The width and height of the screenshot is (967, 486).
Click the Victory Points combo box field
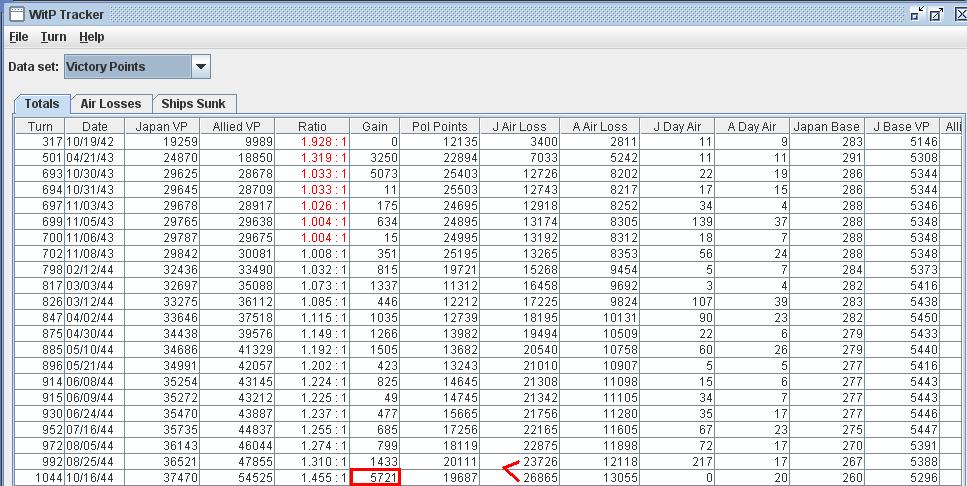pyautogui.click(x=128, y=67)
